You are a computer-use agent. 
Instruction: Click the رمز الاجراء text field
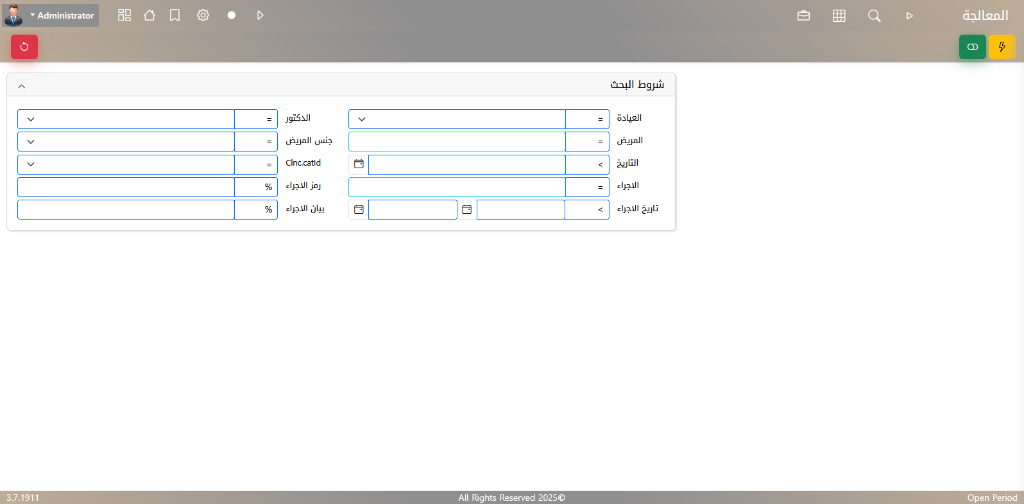125,187
